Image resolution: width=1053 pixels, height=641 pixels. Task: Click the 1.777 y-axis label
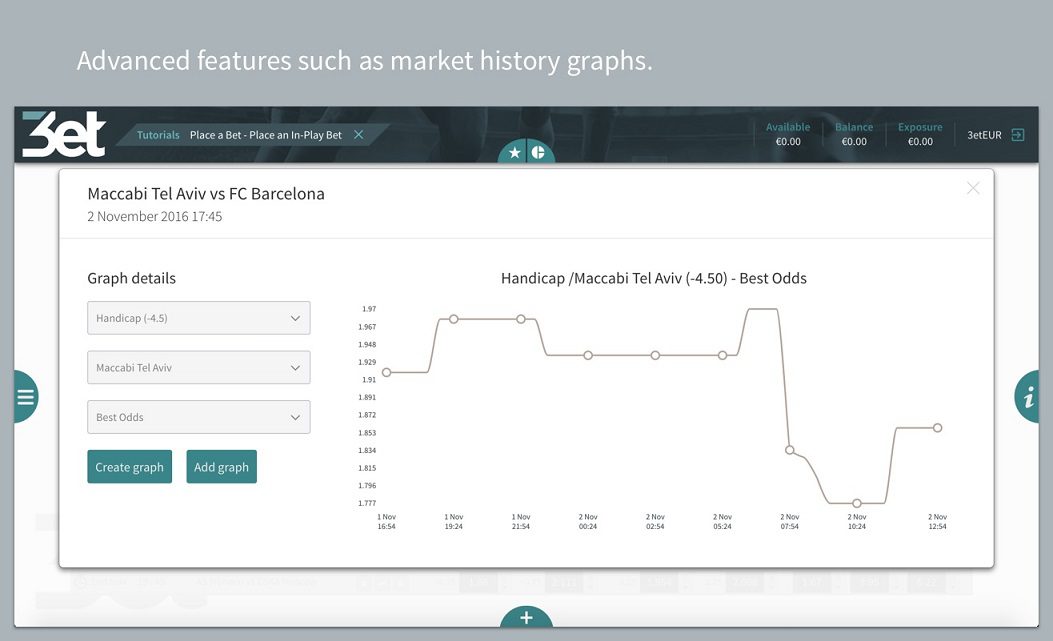[367, 503]
